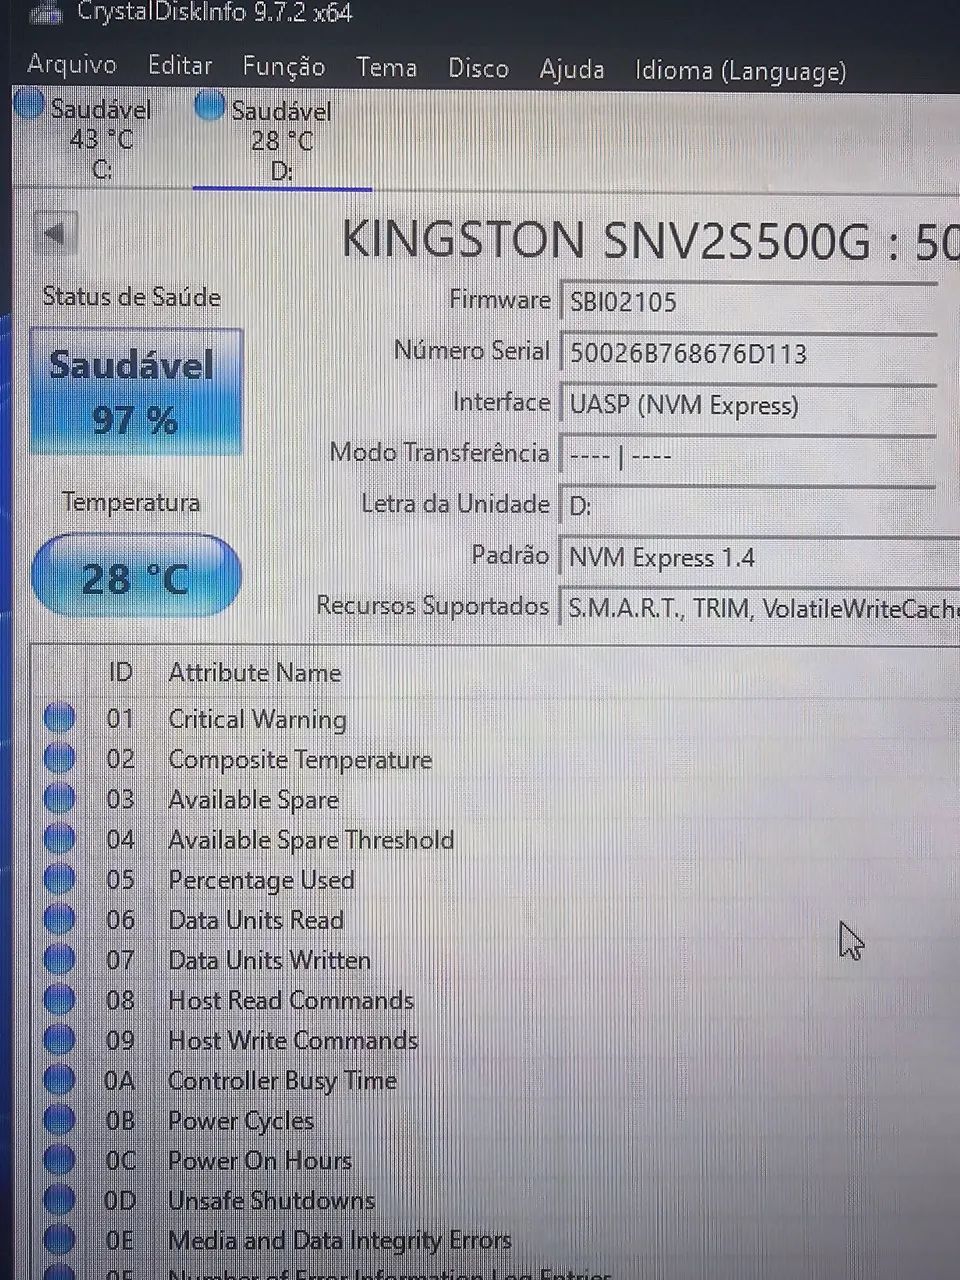Select the Data Units Read attribute text
960x1280 pixels.
[256, 920]
